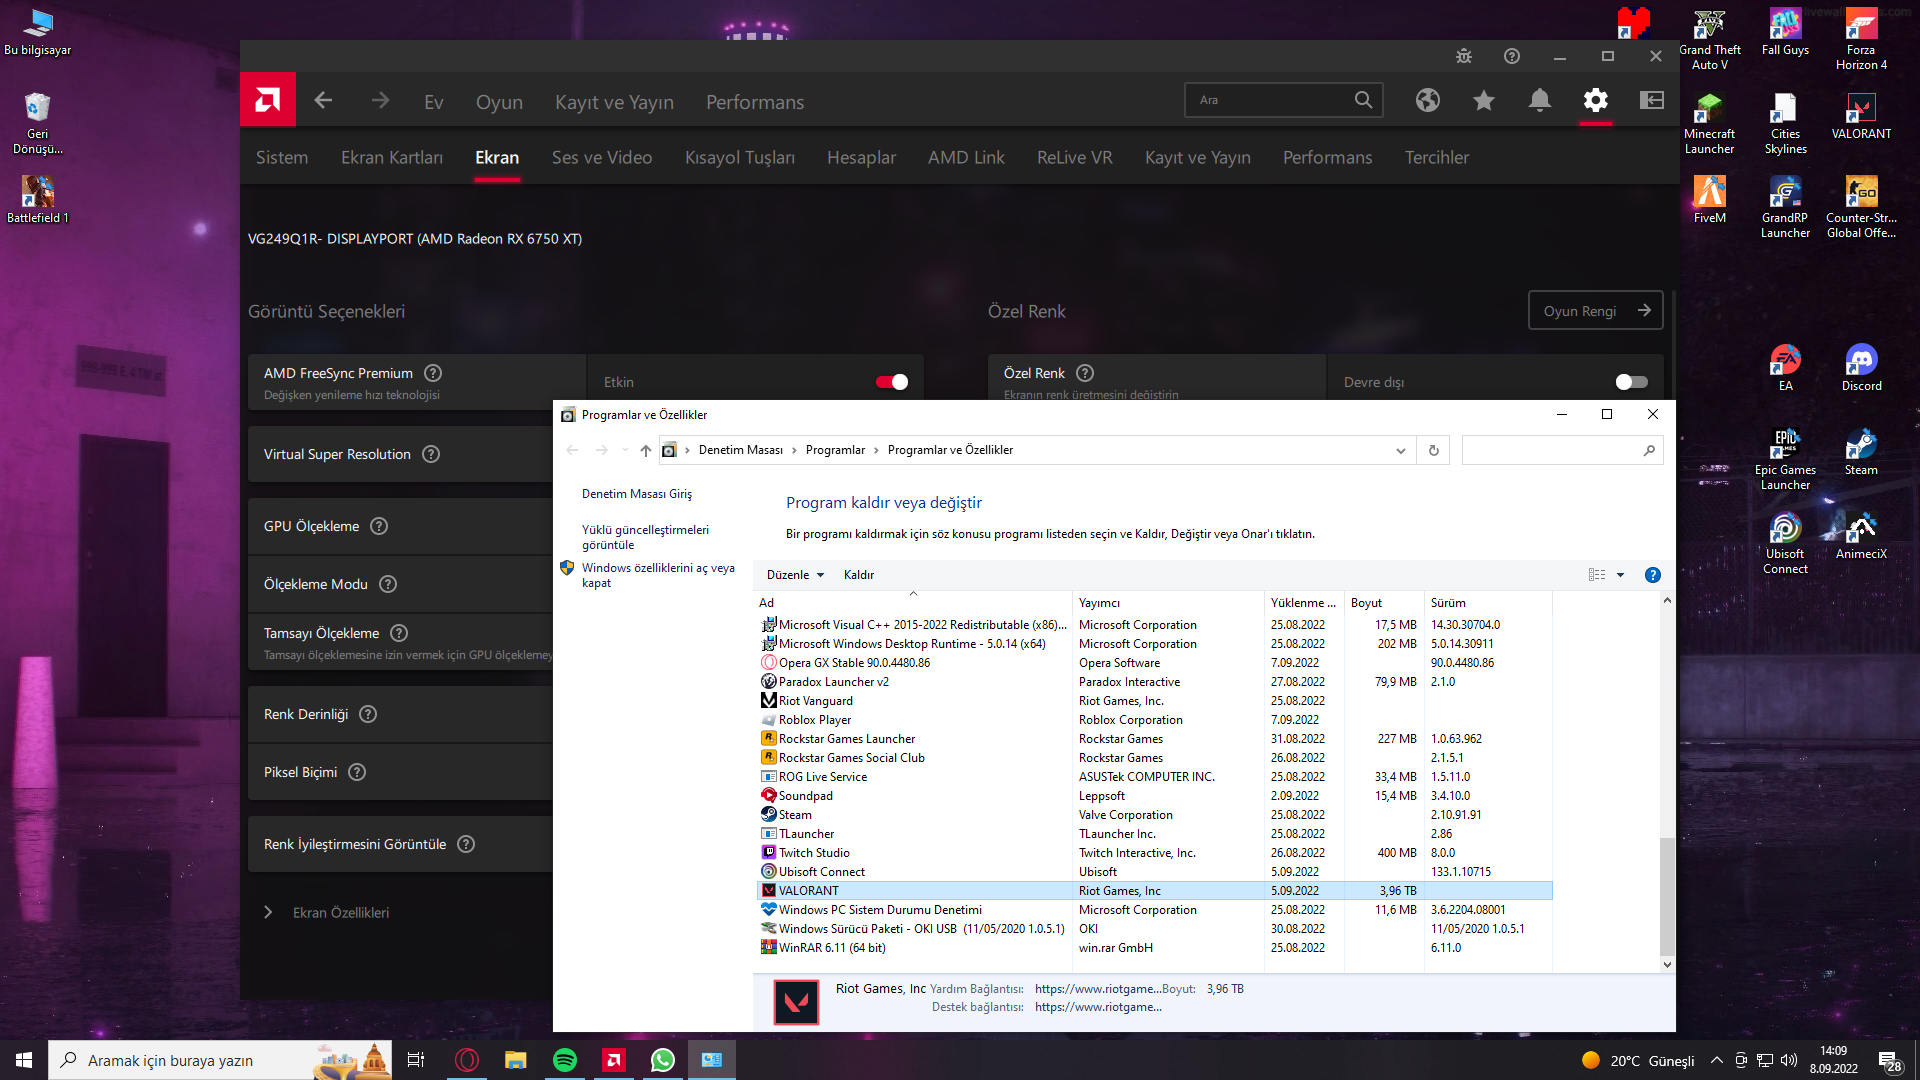Screen dimensions: 1920x1080
Task: Show GPU Ölçekleme help icon
Action: click(x=379, y=526)
